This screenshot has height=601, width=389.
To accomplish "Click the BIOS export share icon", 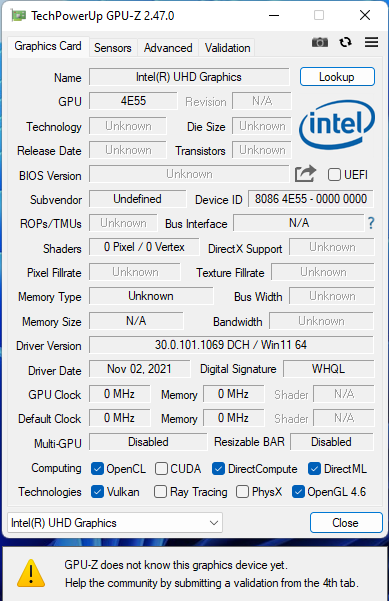I will (305, 174).
